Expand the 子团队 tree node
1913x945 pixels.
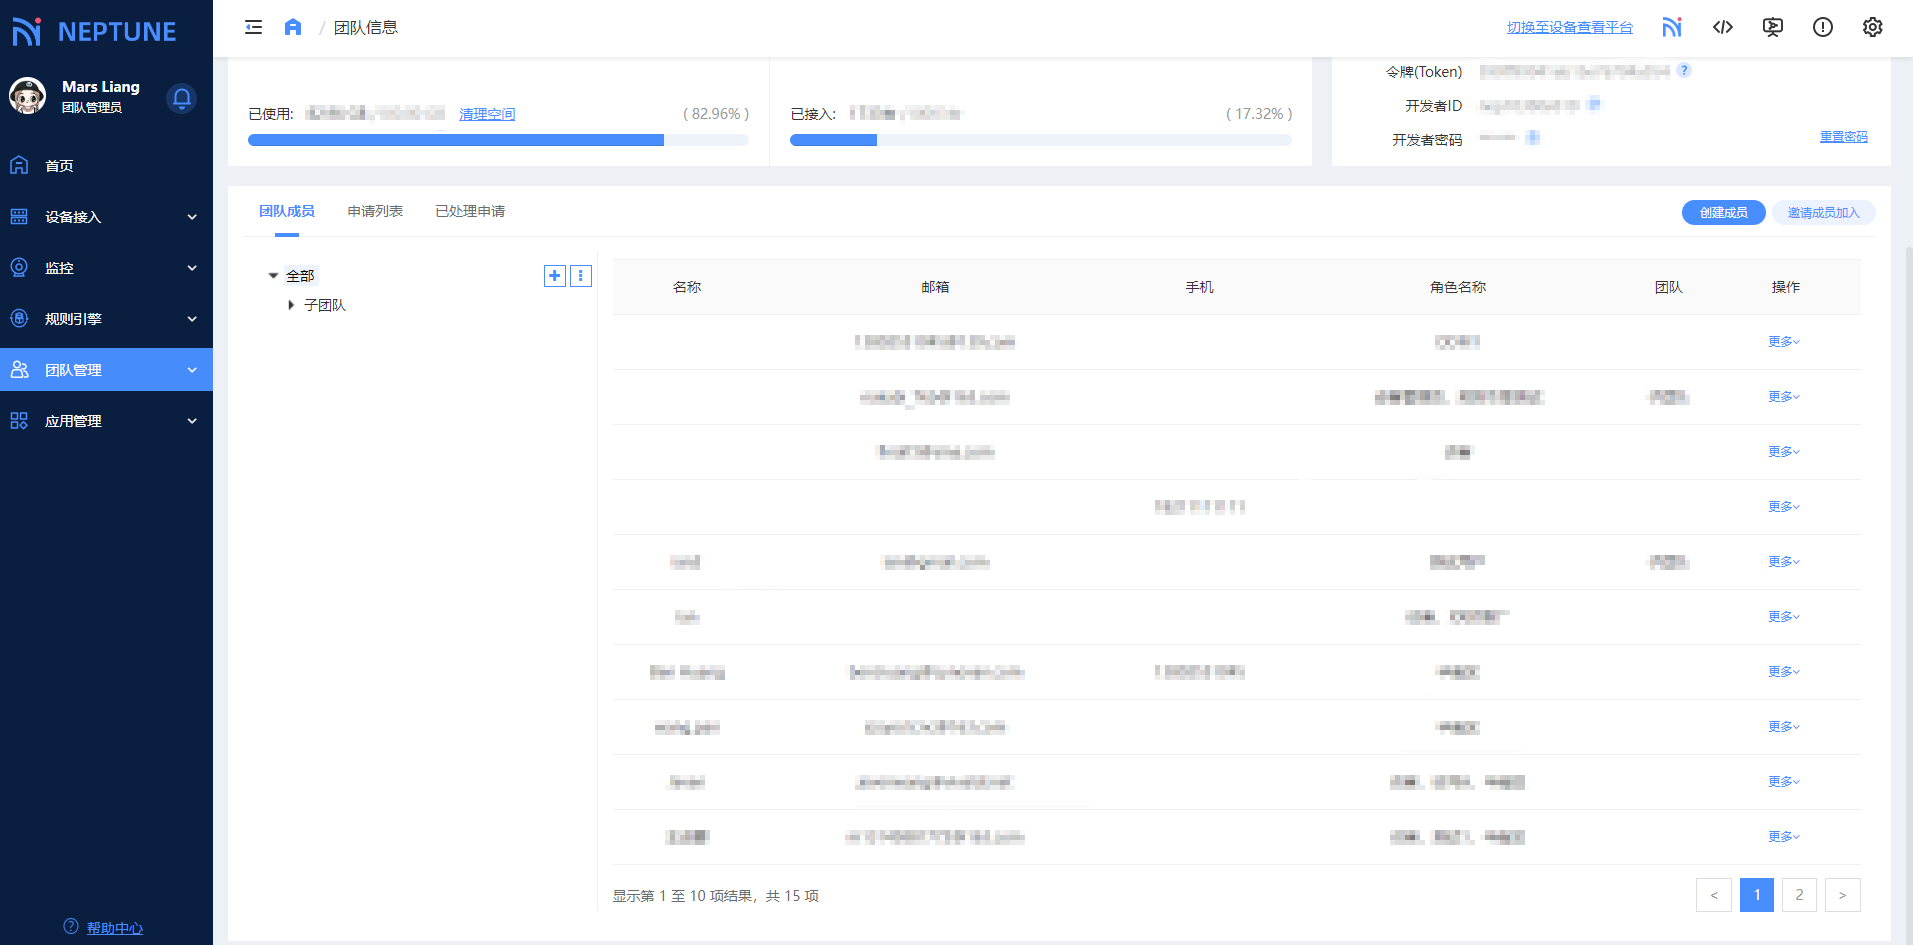click(x=291, y=305)
